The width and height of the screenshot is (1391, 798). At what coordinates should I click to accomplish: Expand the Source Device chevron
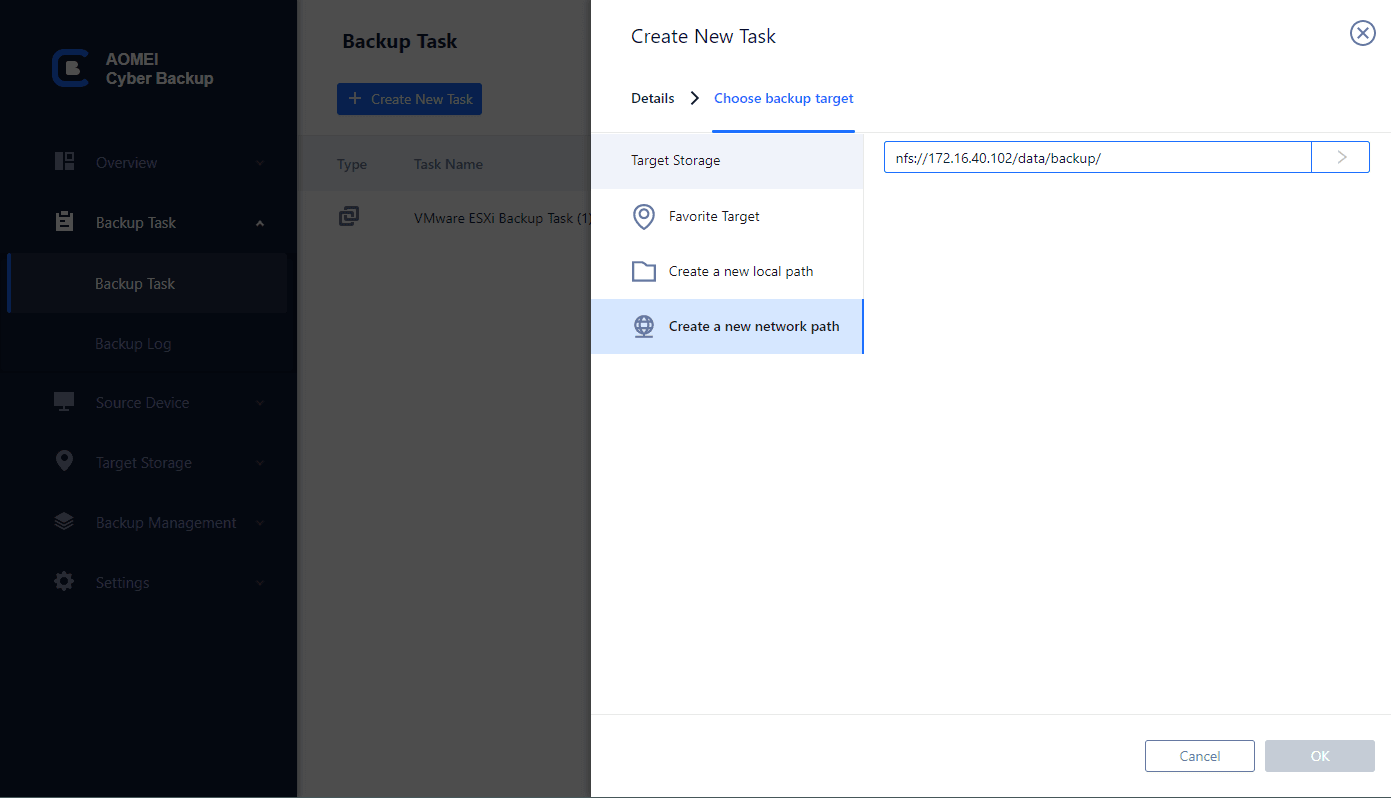point(260,403)
